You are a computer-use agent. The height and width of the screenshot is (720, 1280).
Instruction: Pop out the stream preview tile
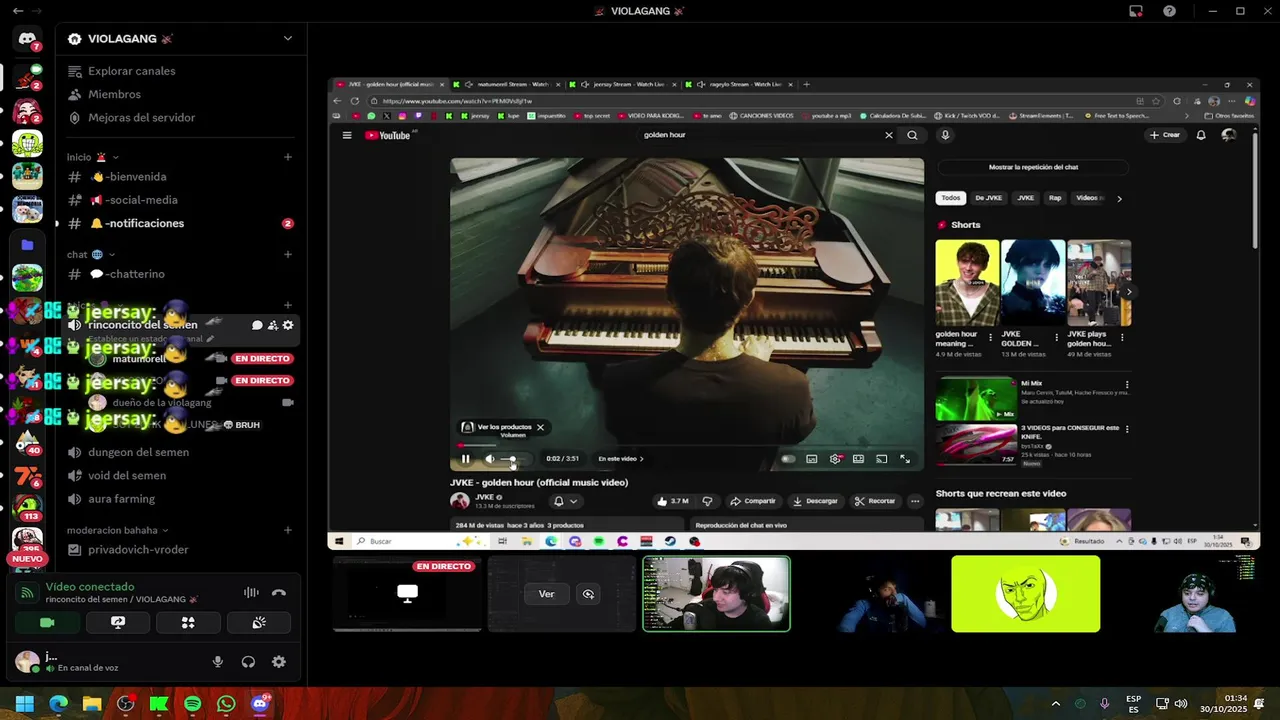[588, 594]
